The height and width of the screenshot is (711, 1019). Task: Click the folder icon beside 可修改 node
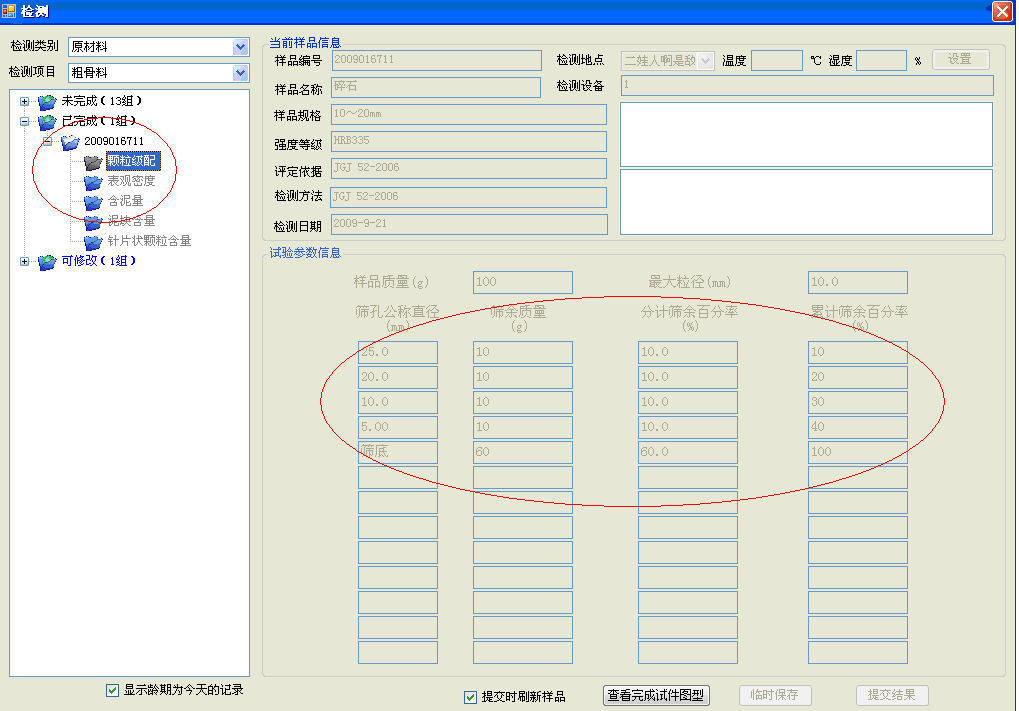tap(47, 262)
